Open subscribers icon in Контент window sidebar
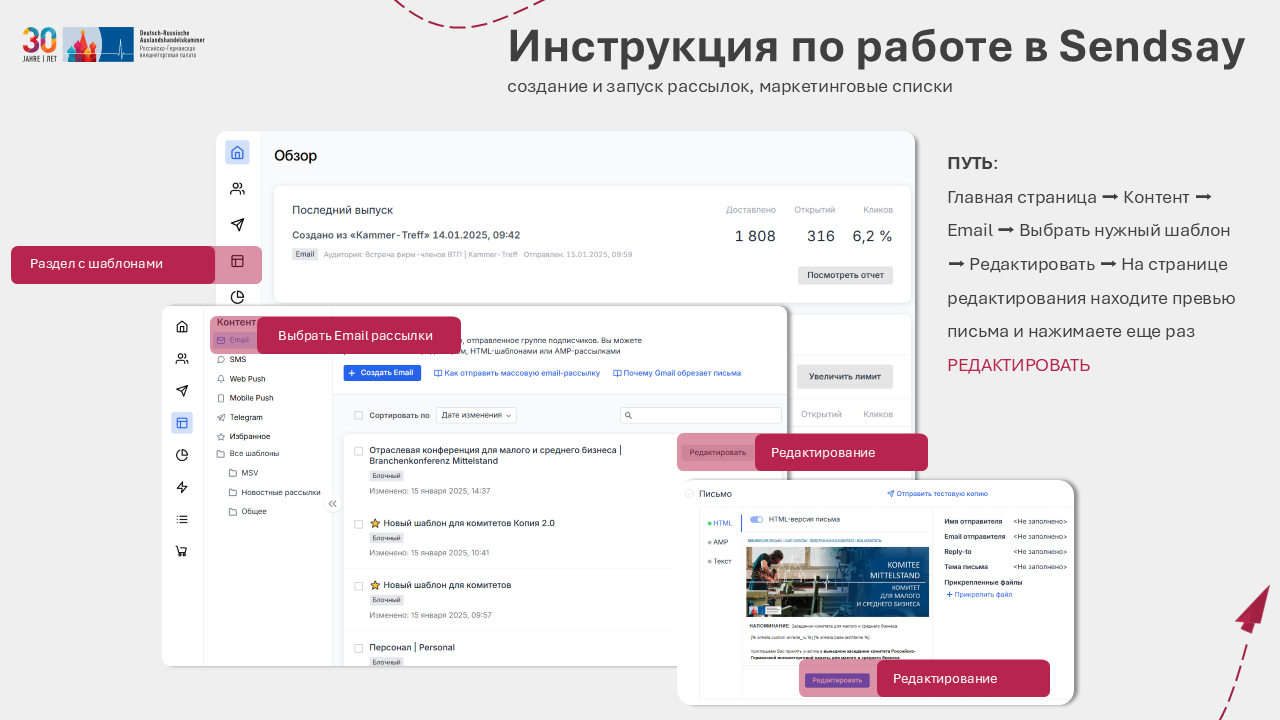 [182, 358]
